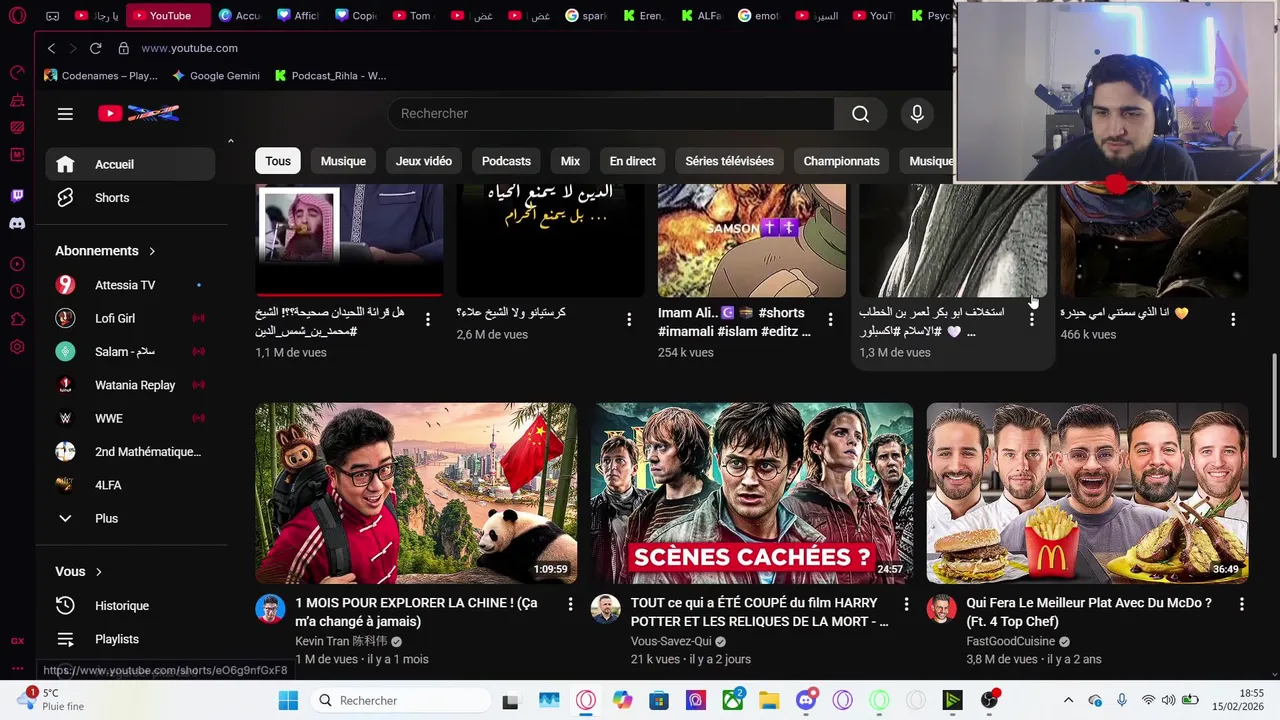Switch to the Accu browser tab
The image size is (1280, 720).
click(x=240, y=15)
